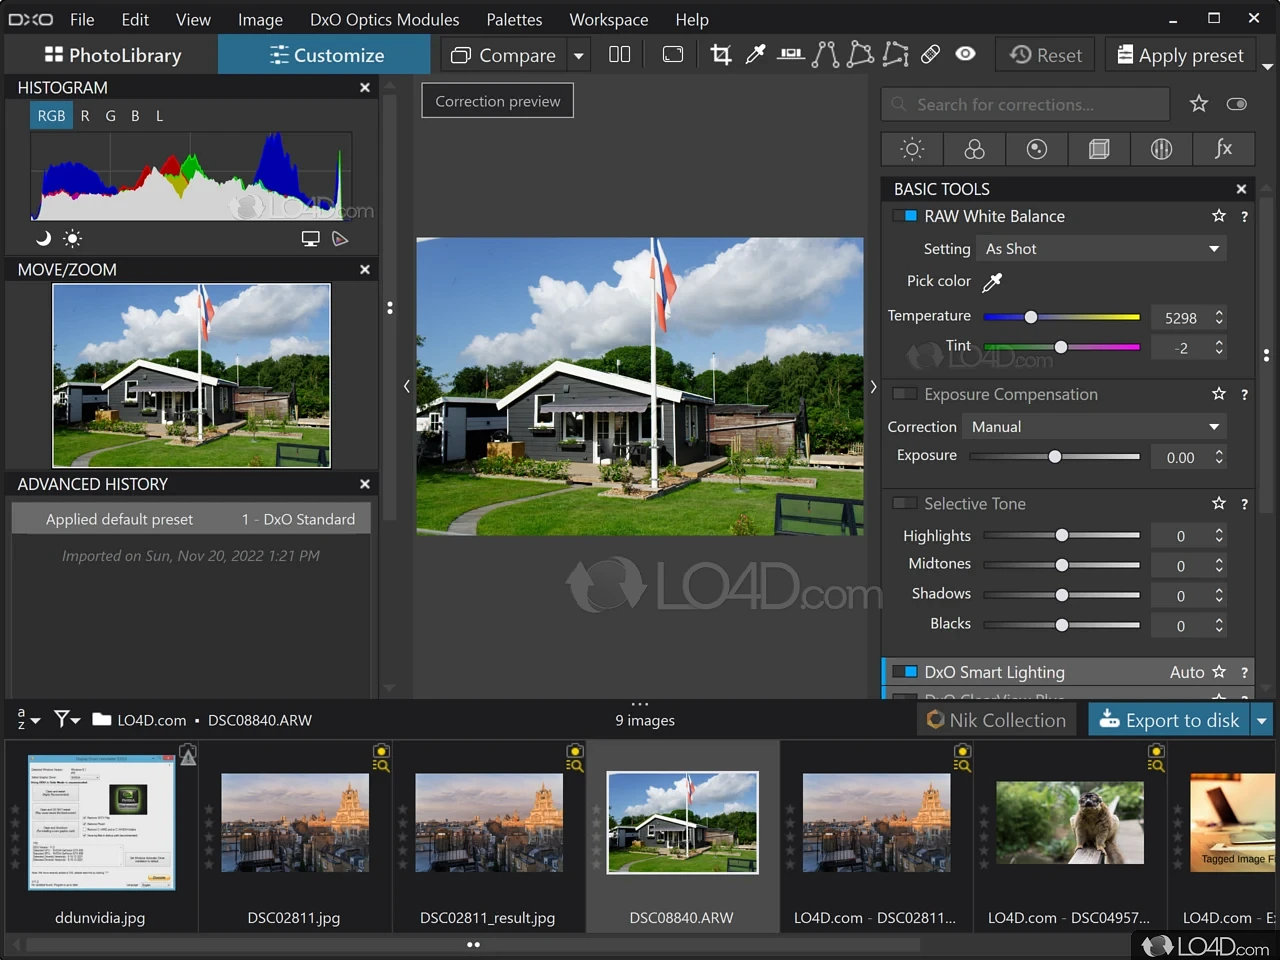Select the DSC02811_result.jpg thumbnail

coord(489,823)
